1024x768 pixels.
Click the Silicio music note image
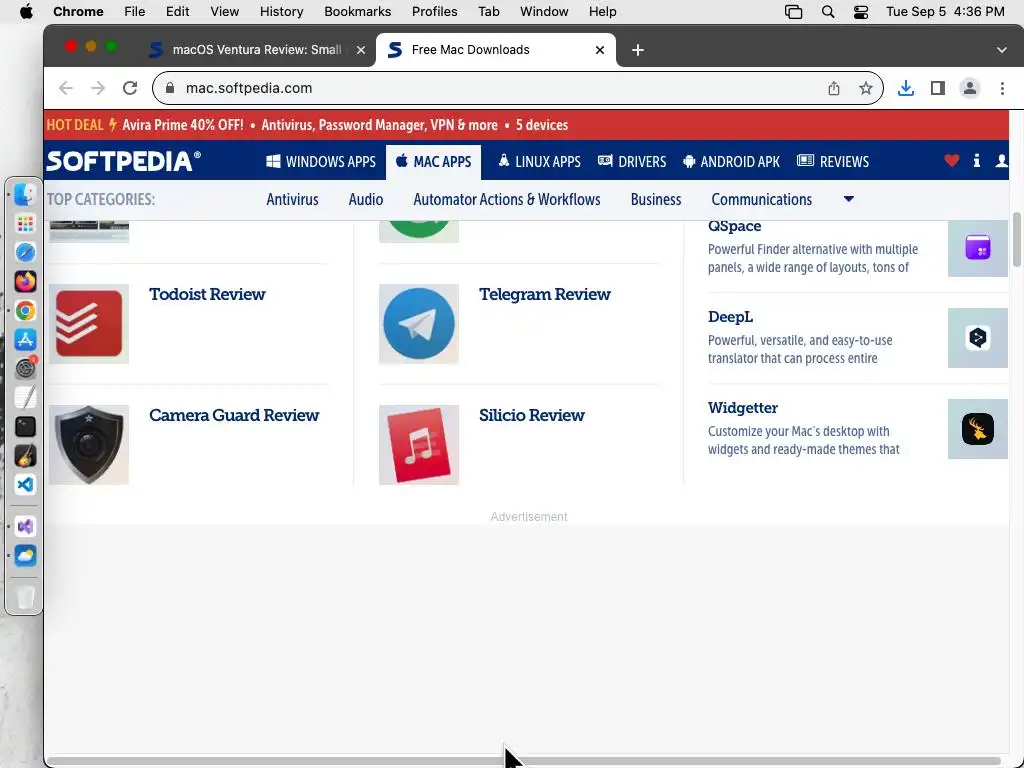(419, 445)
